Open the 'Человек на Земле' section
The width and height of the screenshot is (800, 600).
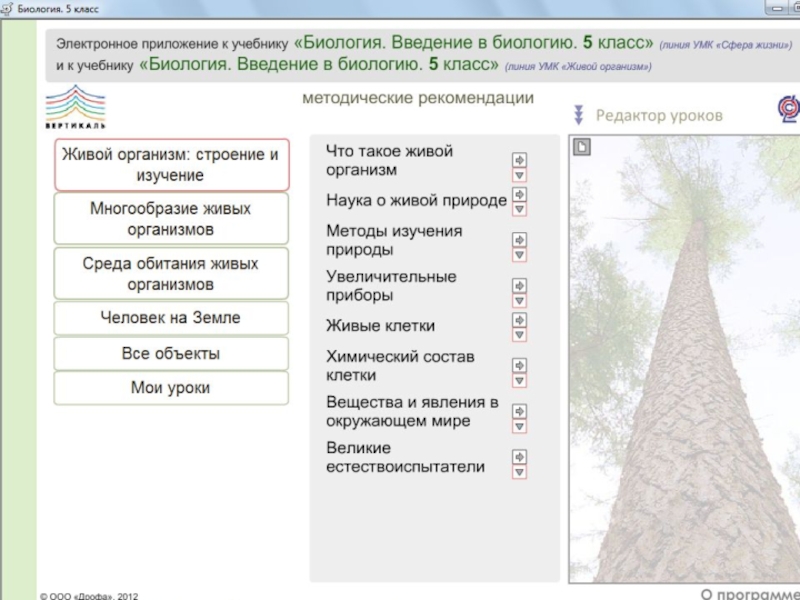(170, 318)
